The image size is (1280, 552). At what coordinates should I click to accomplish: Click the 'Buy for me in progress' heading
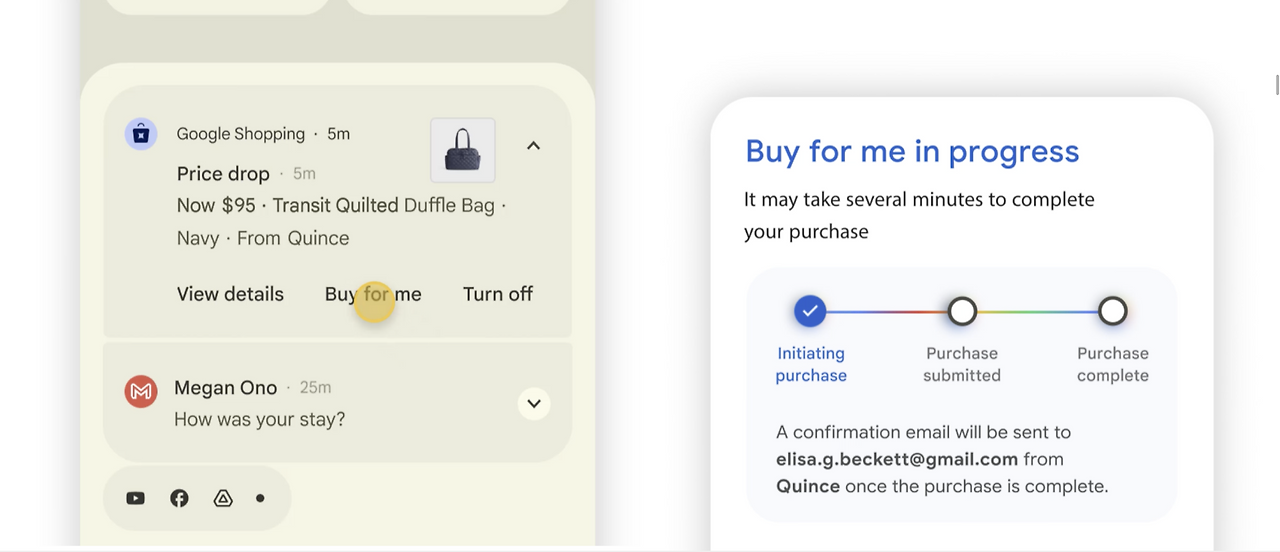click(x=912, y=151)
